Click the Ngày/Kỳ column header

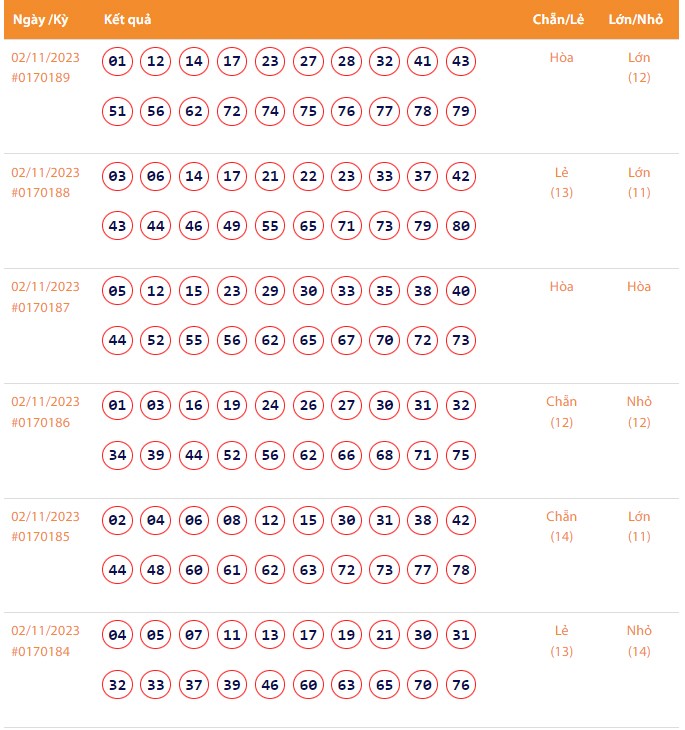click(40, 20)
